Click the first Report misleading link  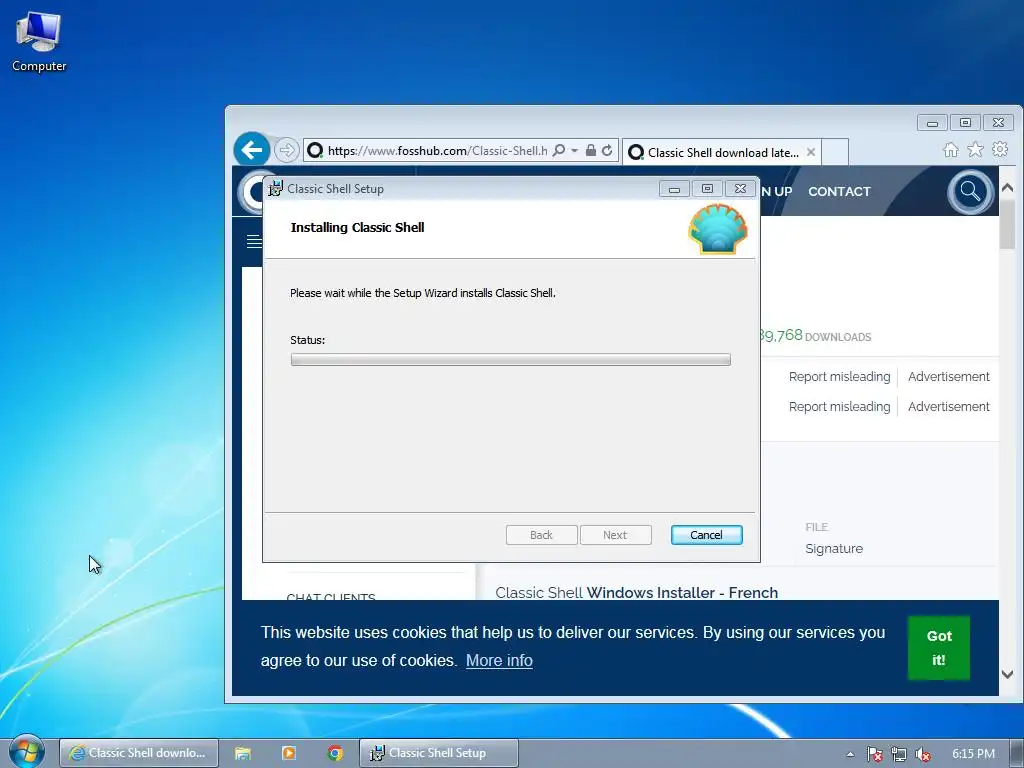pyautogui.click(x=839, y=377)
